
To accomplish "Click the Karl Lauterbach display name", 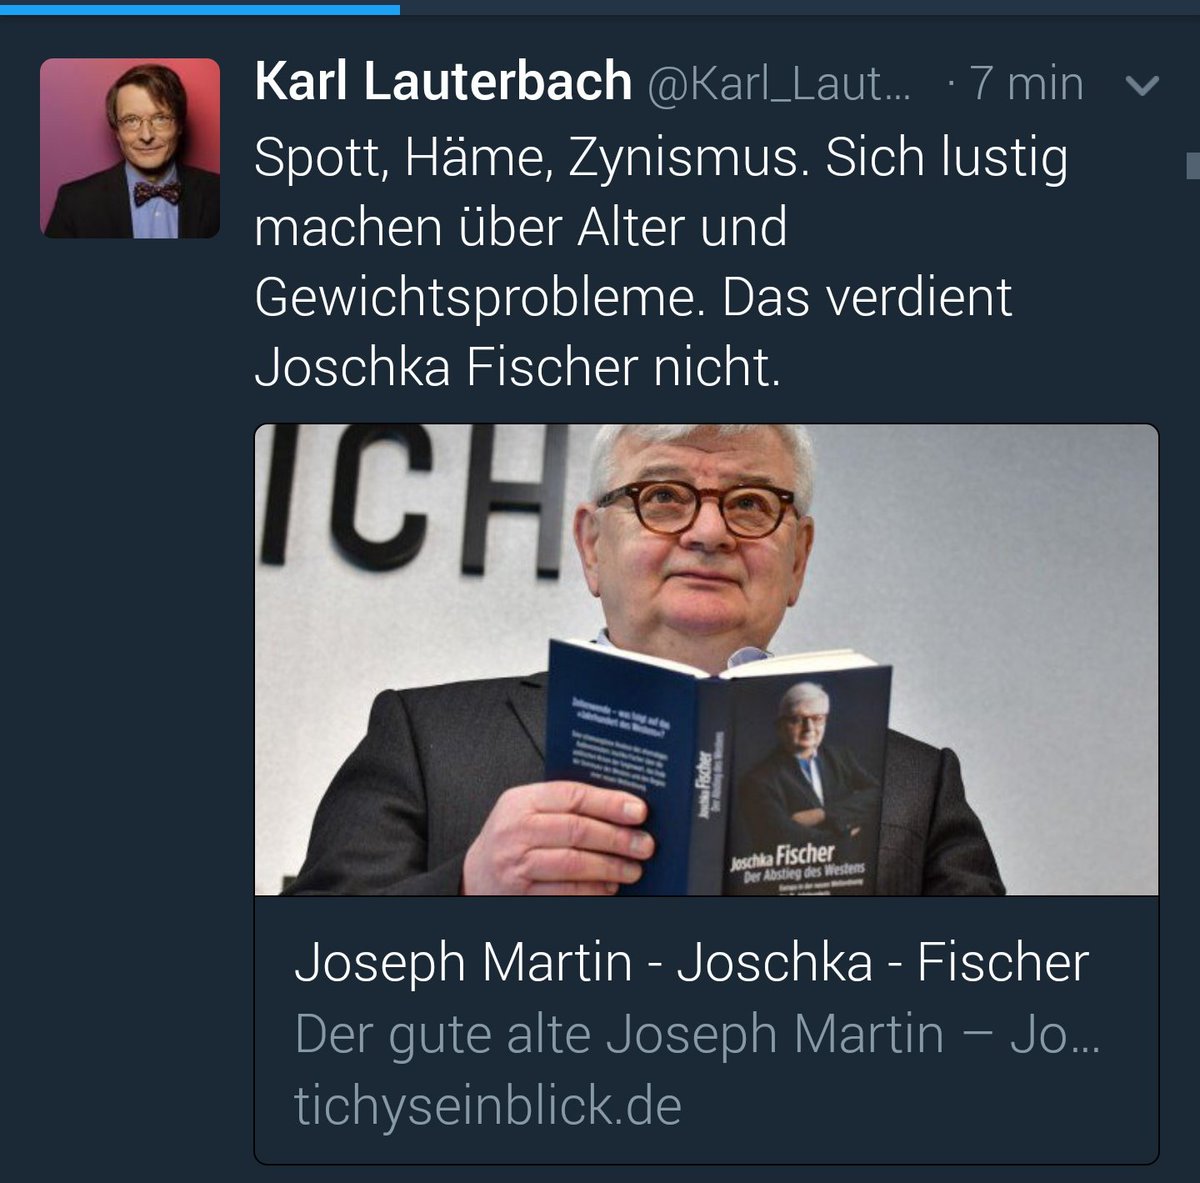I will [x=443, y=82].
